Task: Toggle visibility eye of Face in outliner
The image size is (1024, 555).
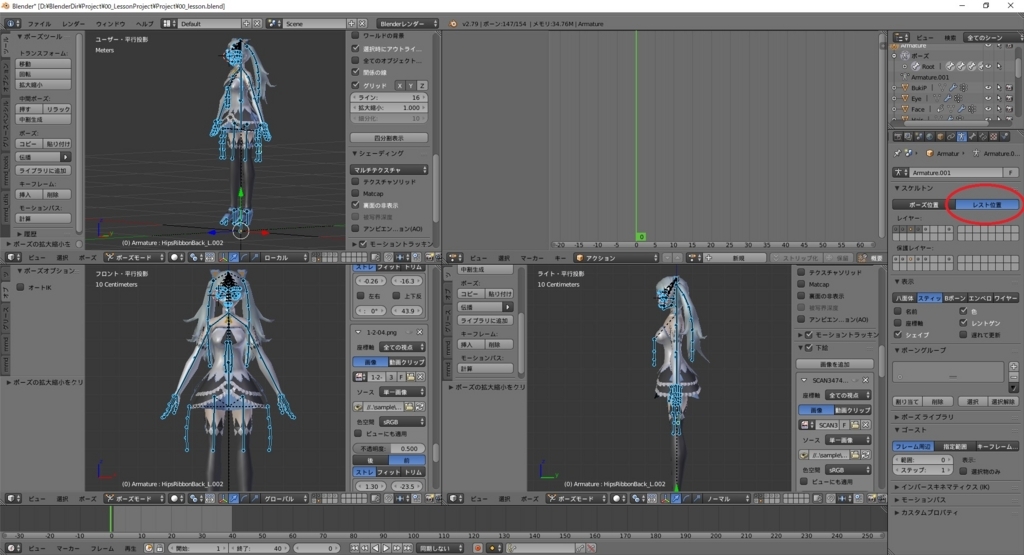Action: point(987,109)
